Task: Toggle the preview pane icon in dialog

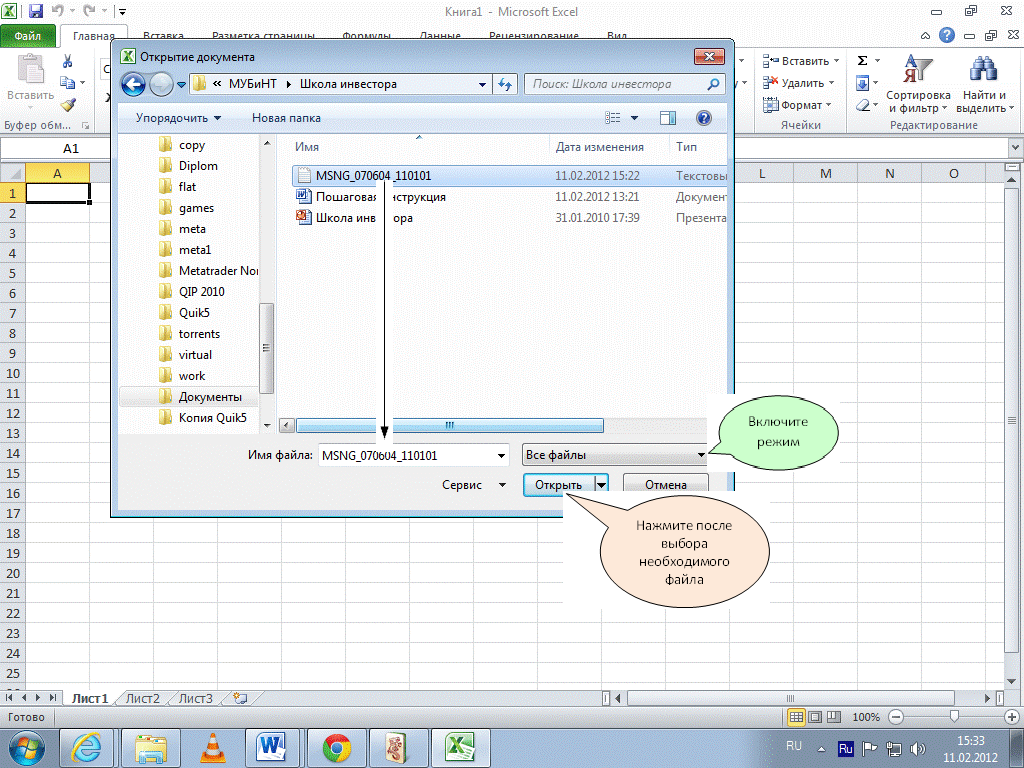Action: pyautogui.click(x=667, y=118)
